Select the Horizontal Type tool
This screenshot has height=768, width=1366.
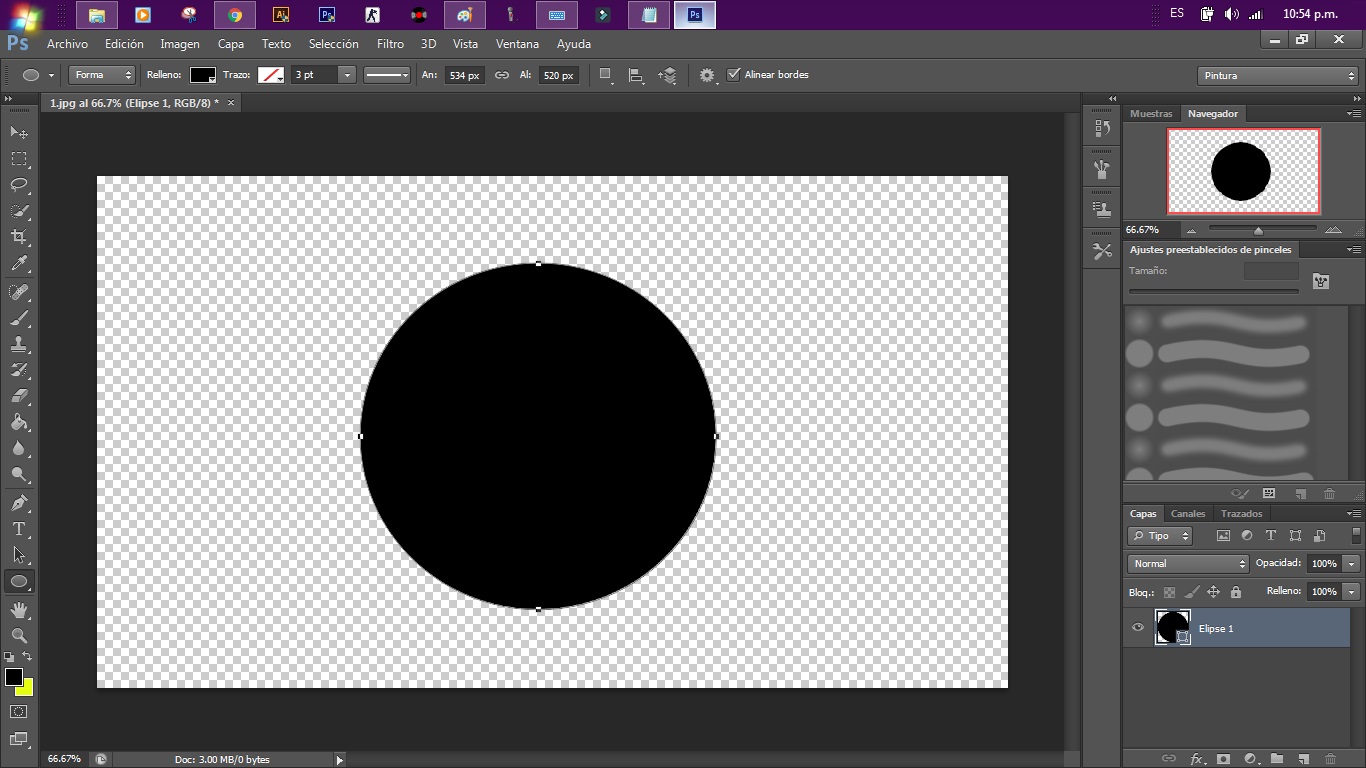19,528
